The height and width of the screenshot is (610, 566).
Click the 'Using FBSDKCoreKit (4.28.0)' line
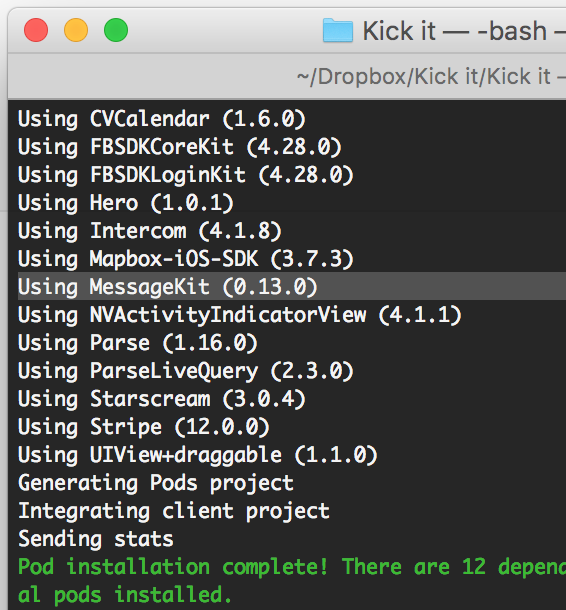(x=180, y=147)
